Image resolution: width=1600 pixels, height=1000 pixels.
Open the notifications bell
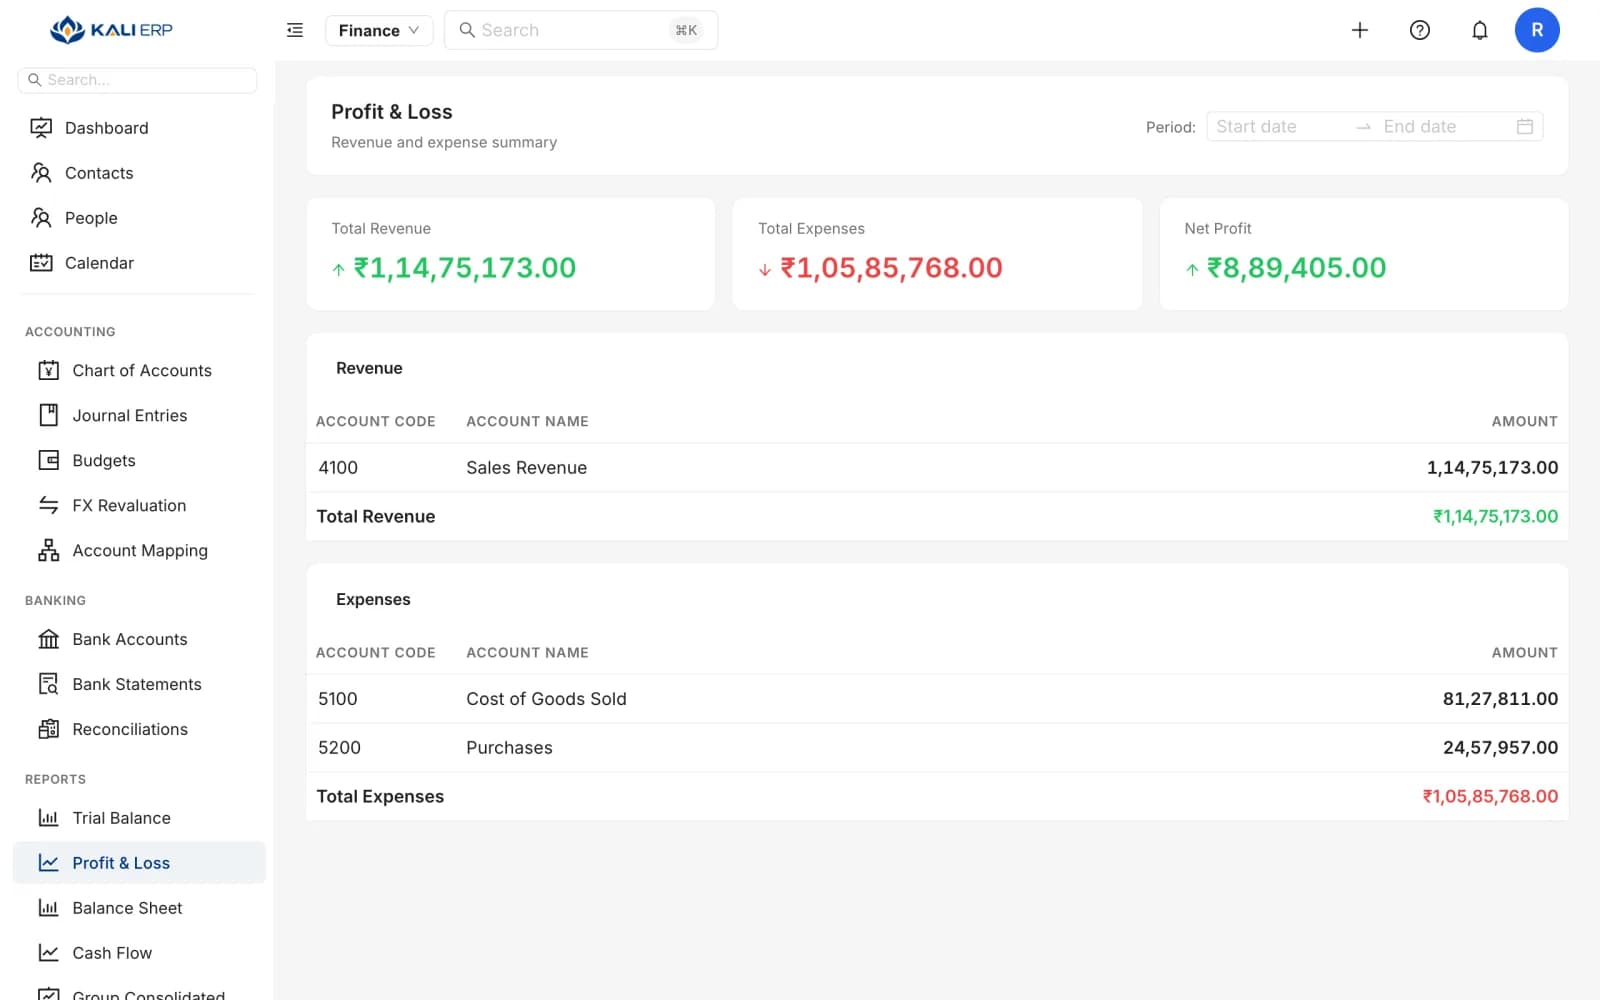(1480, 30)
